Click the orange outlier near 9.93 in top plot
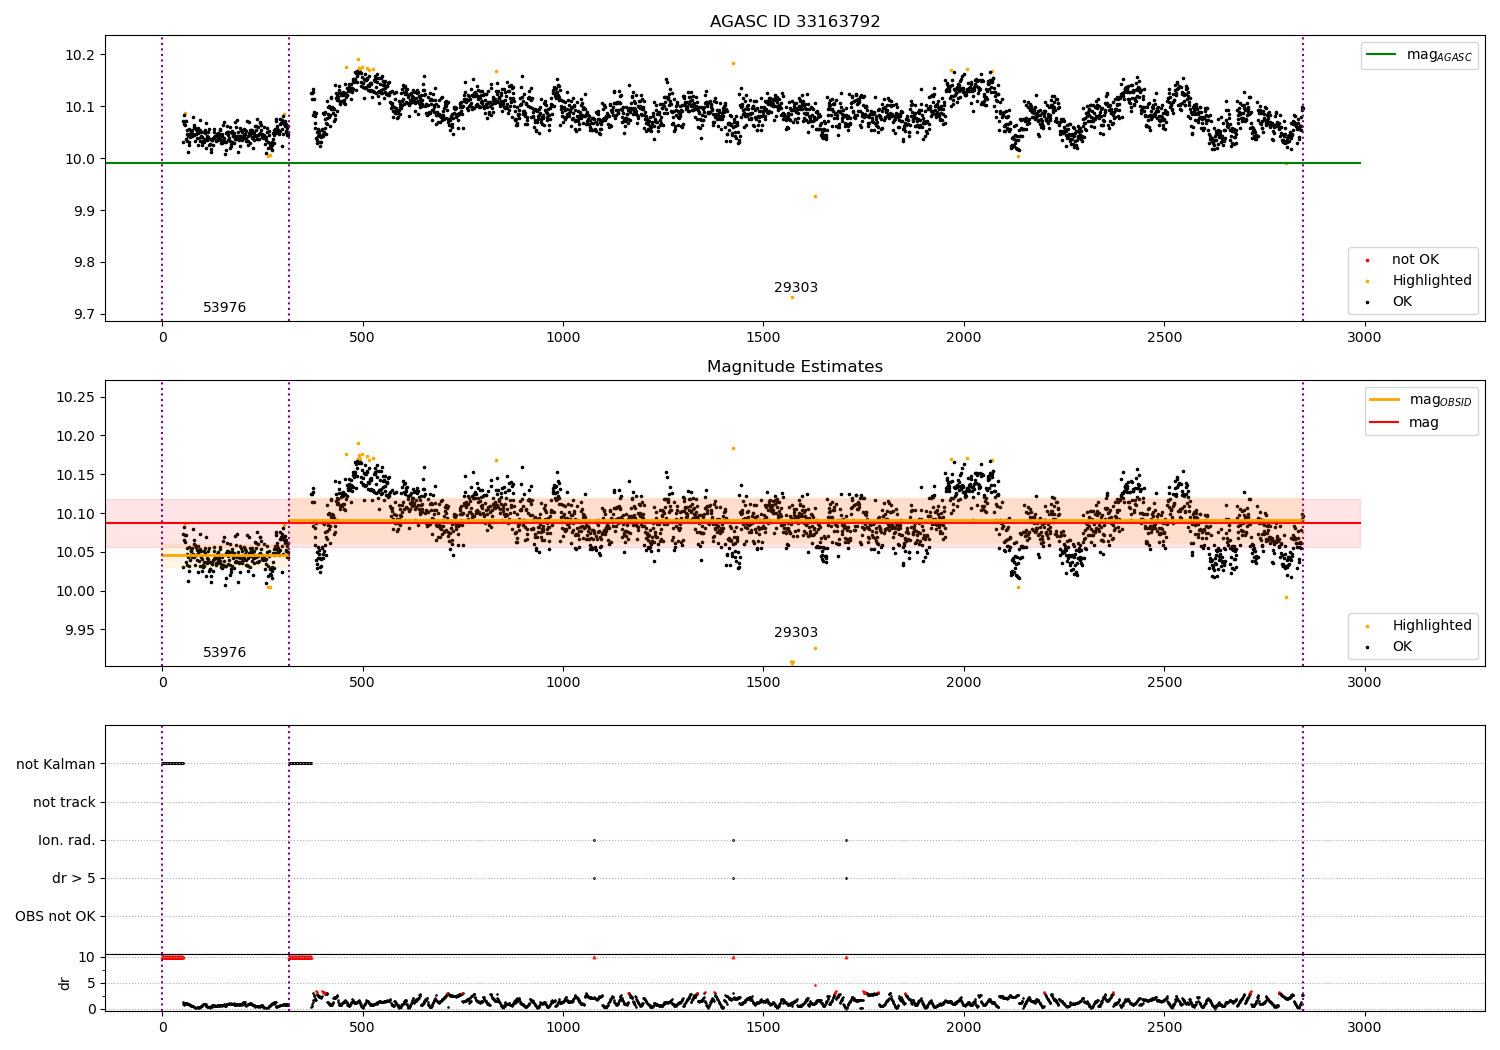 click(815, 196)
